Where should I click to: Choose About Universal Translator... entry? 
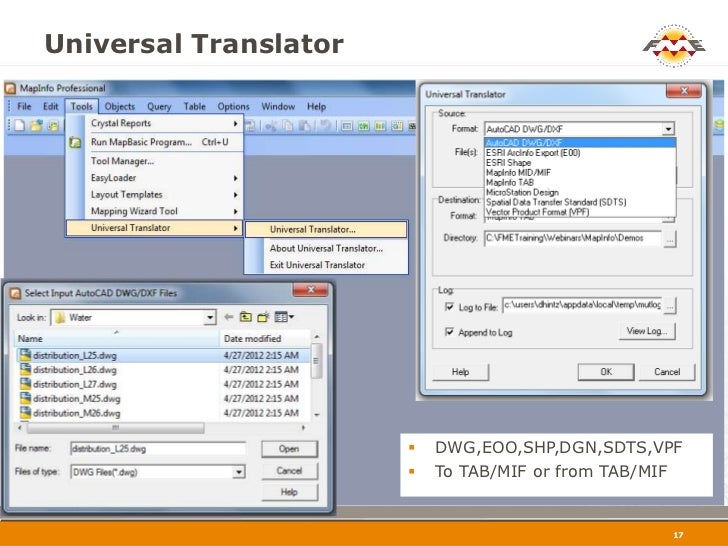[326, 248]
